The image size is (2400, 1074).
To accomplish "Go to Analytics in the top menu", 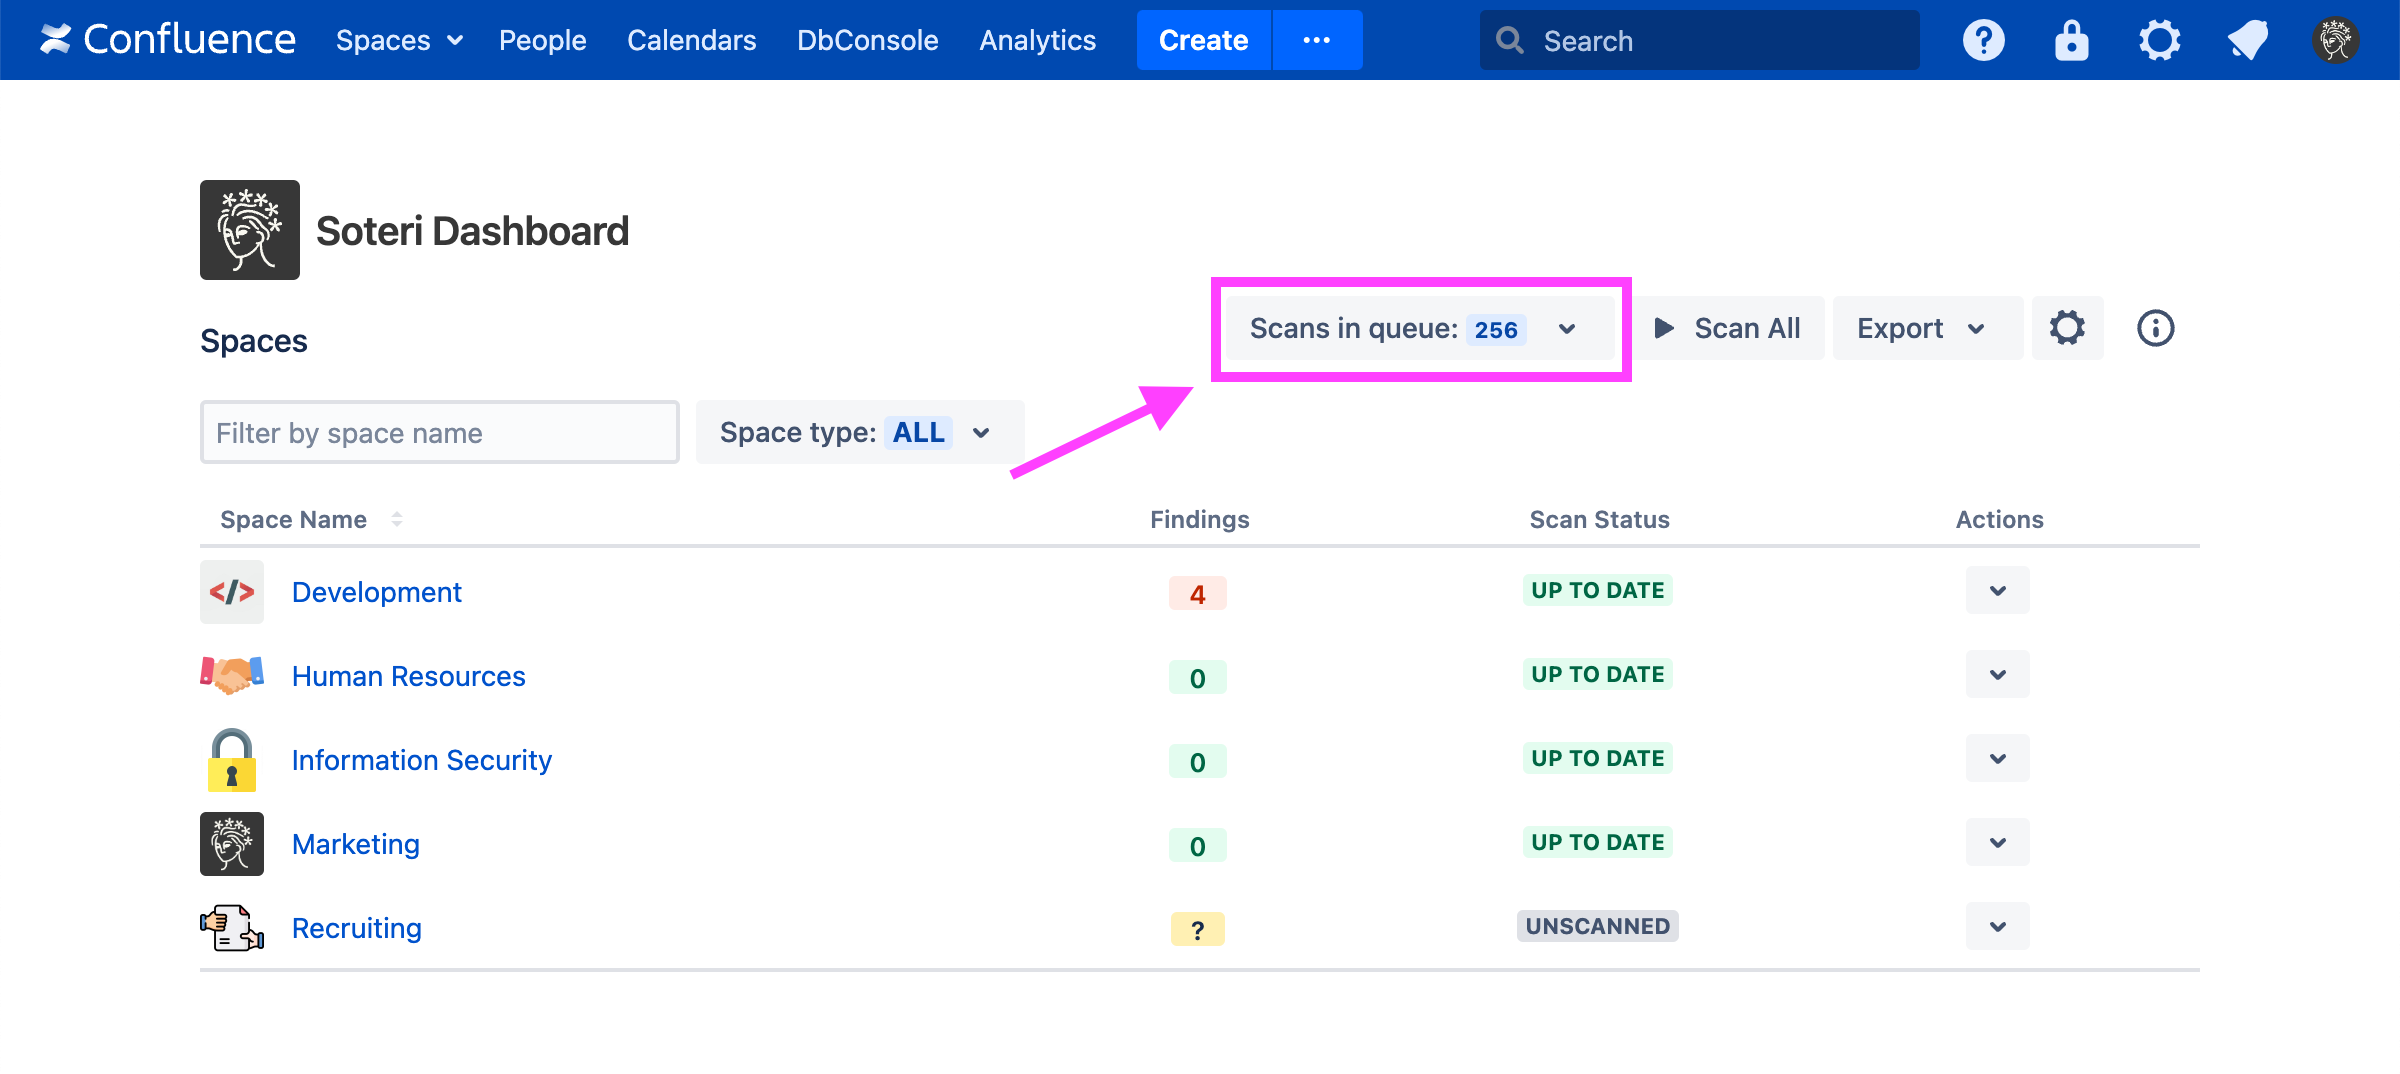I will coord(1037,40).
